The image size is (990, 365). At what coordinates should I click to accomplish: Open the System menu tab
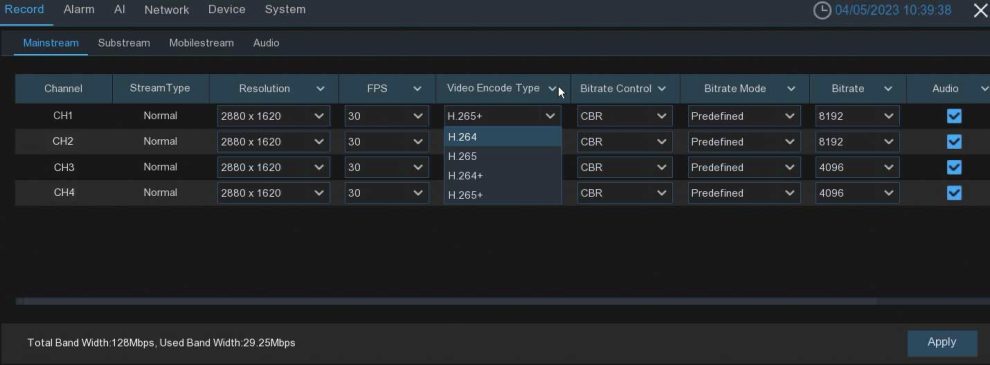coord(285,9)
